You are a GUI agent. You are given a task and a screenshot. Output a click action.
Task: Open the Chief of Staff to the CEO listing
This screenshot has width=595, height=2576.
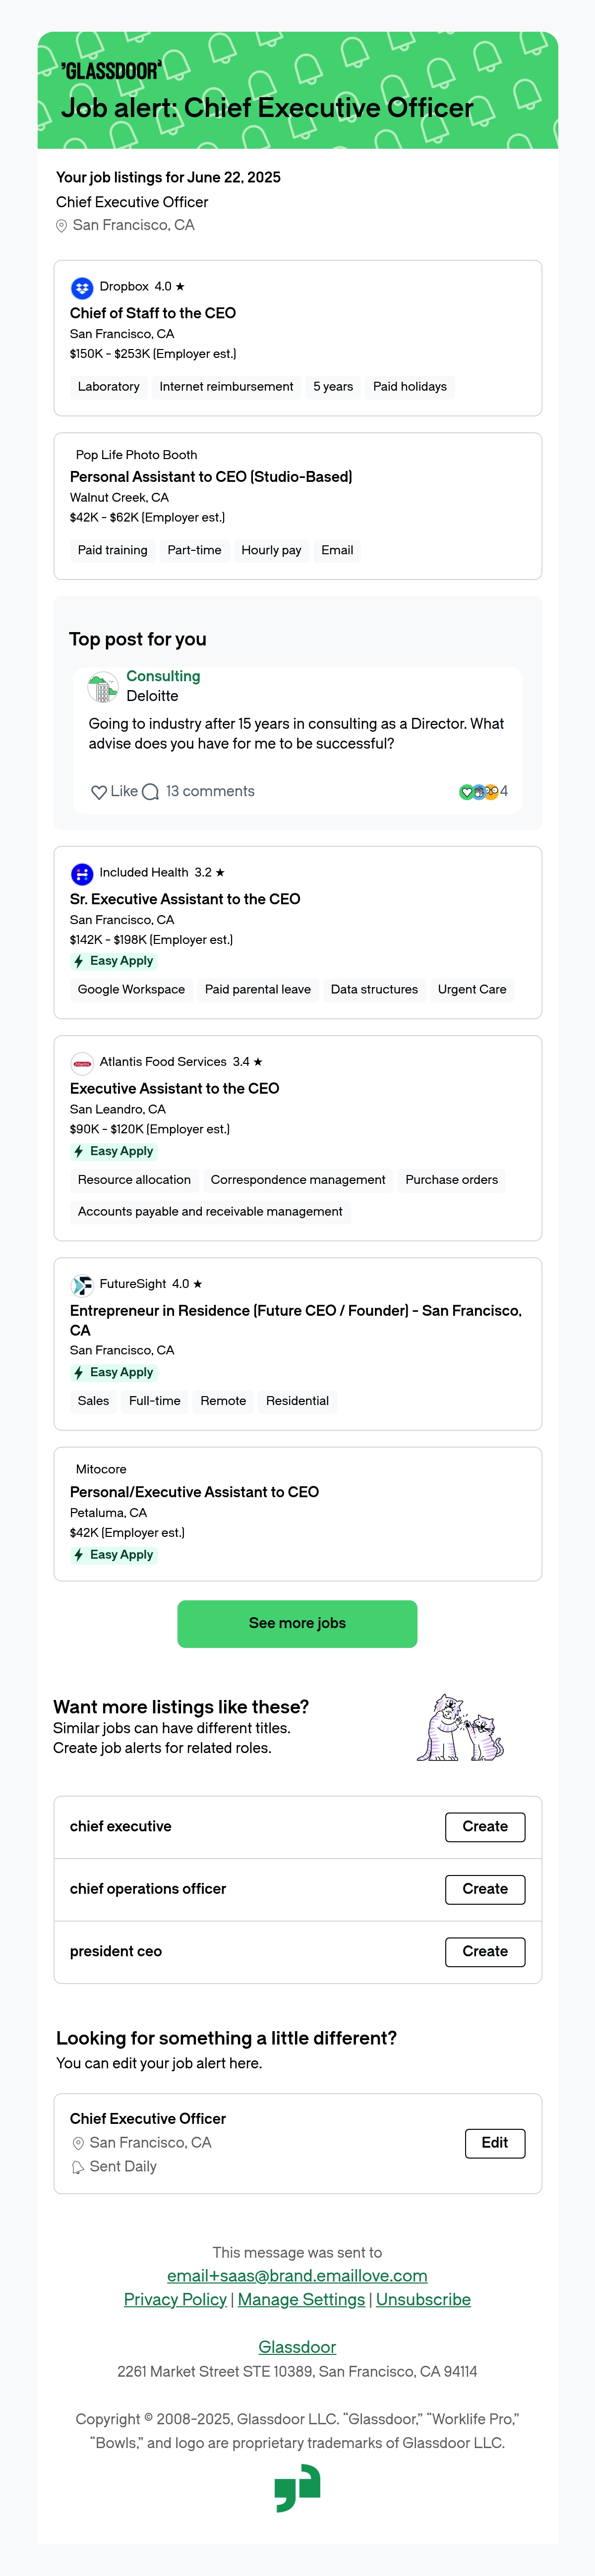[x=153, y=313]
